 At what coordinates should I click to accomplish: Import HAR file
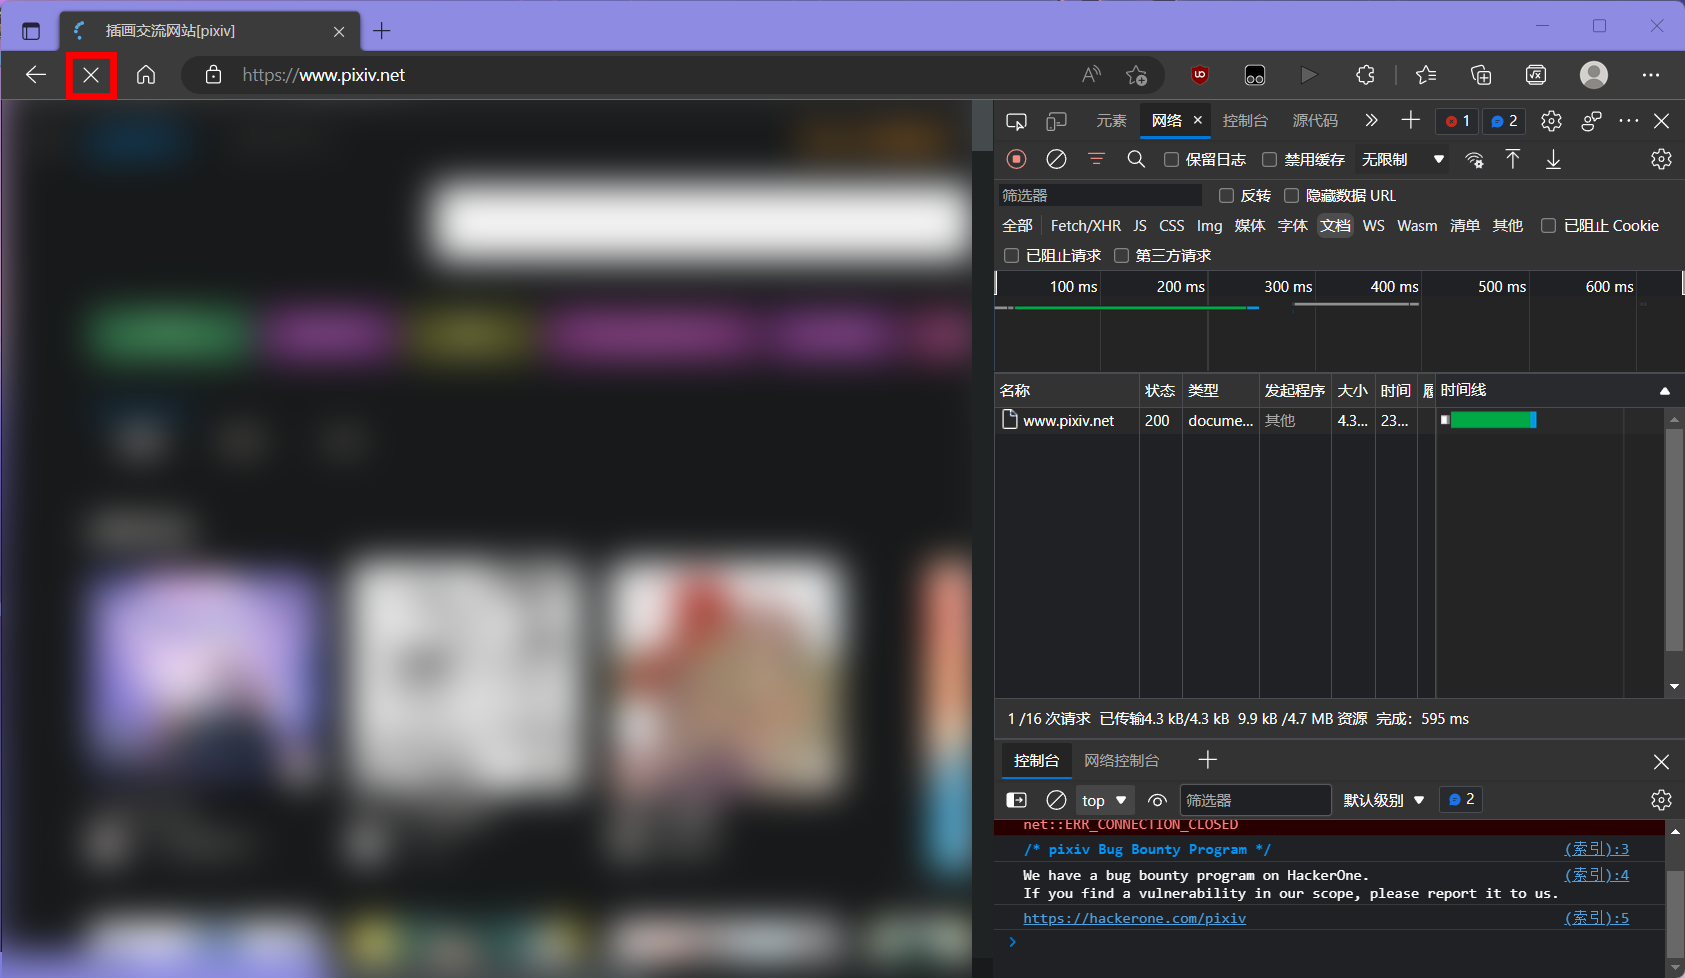(x=1513, y=159)
